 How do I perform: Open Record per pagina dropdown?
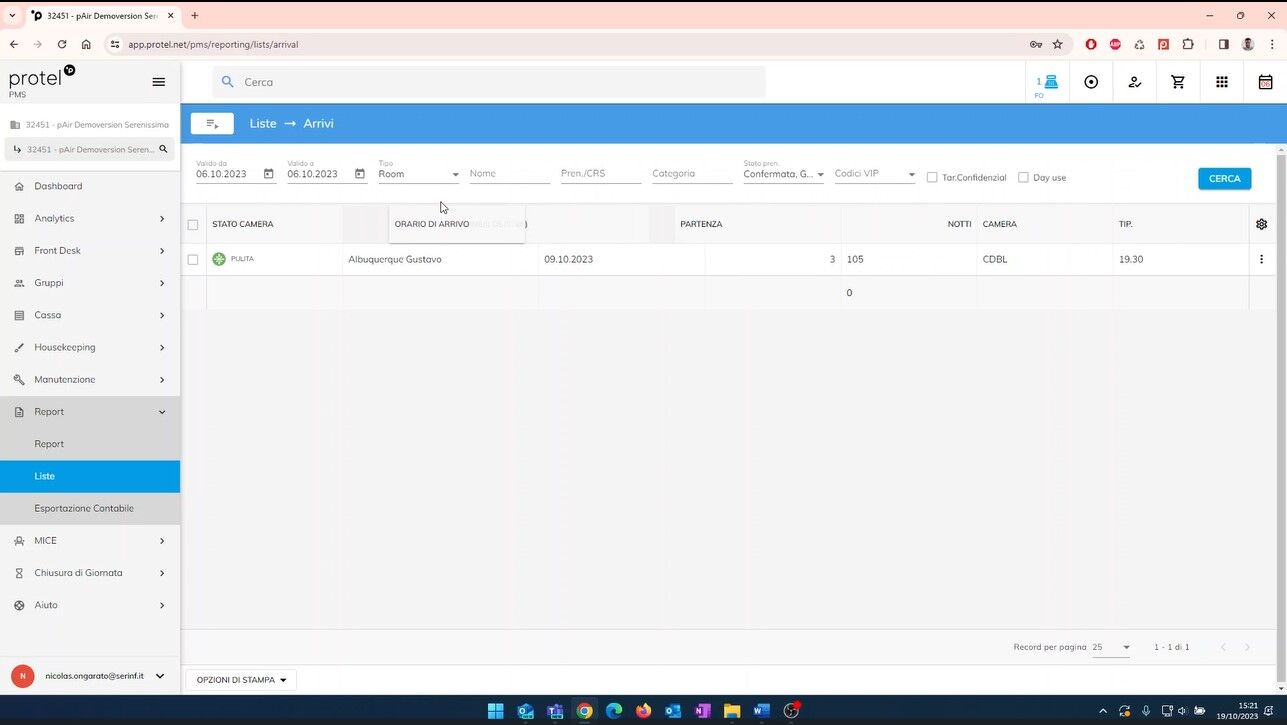(x=1111, y=647)
